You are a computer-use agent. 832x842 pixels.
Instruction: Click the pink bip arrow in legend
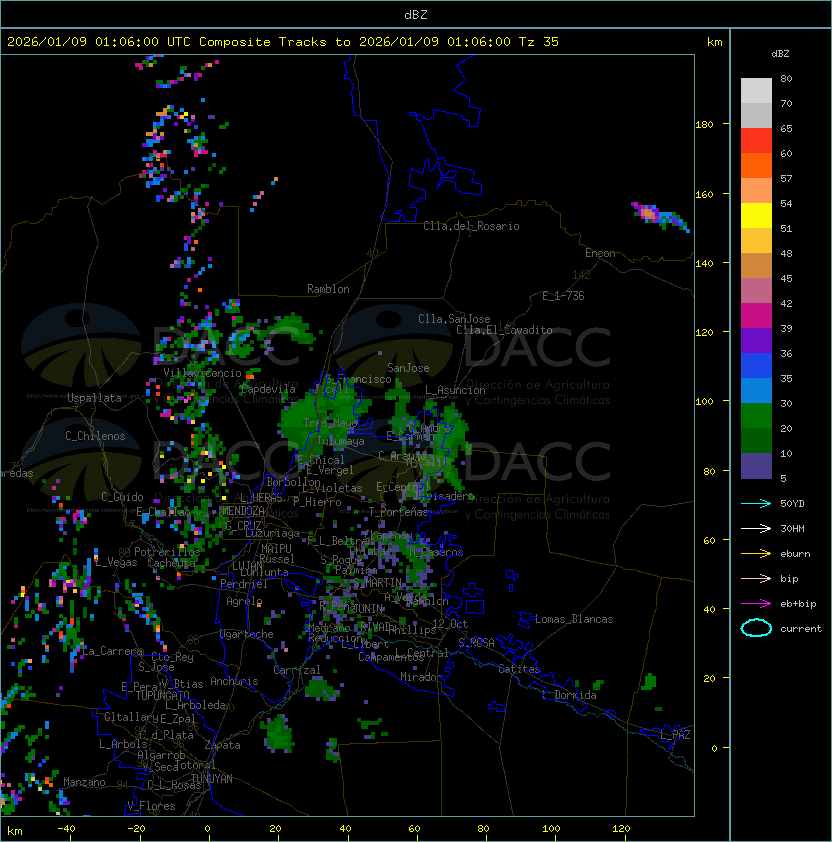[x=756, y=578]
